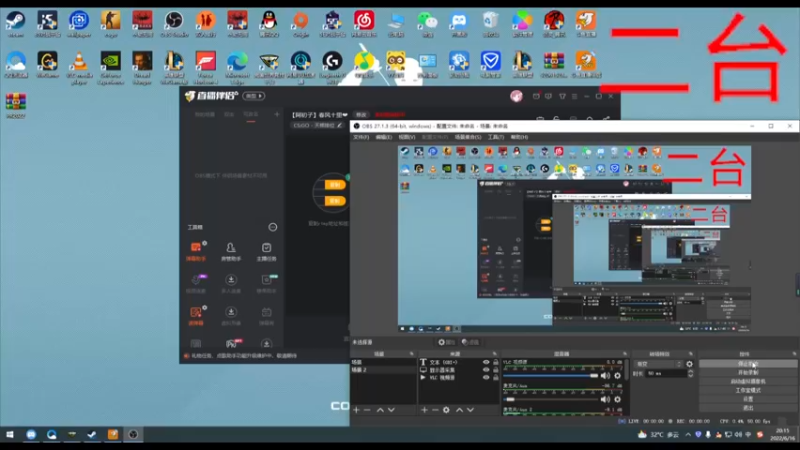
Task: Open WeChat desktop shortcut
Action: point(428,23)
